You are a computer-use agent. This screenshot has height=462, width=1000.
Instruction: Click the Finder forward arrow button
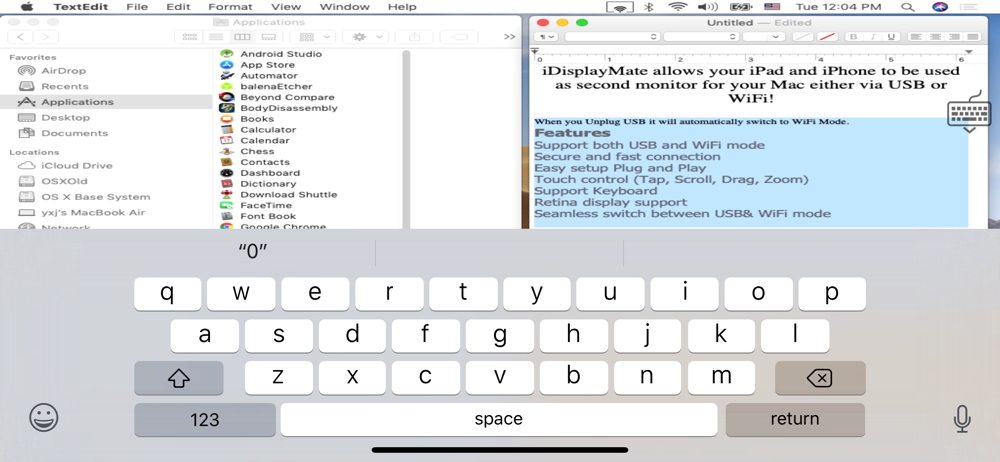pos(45,37)
